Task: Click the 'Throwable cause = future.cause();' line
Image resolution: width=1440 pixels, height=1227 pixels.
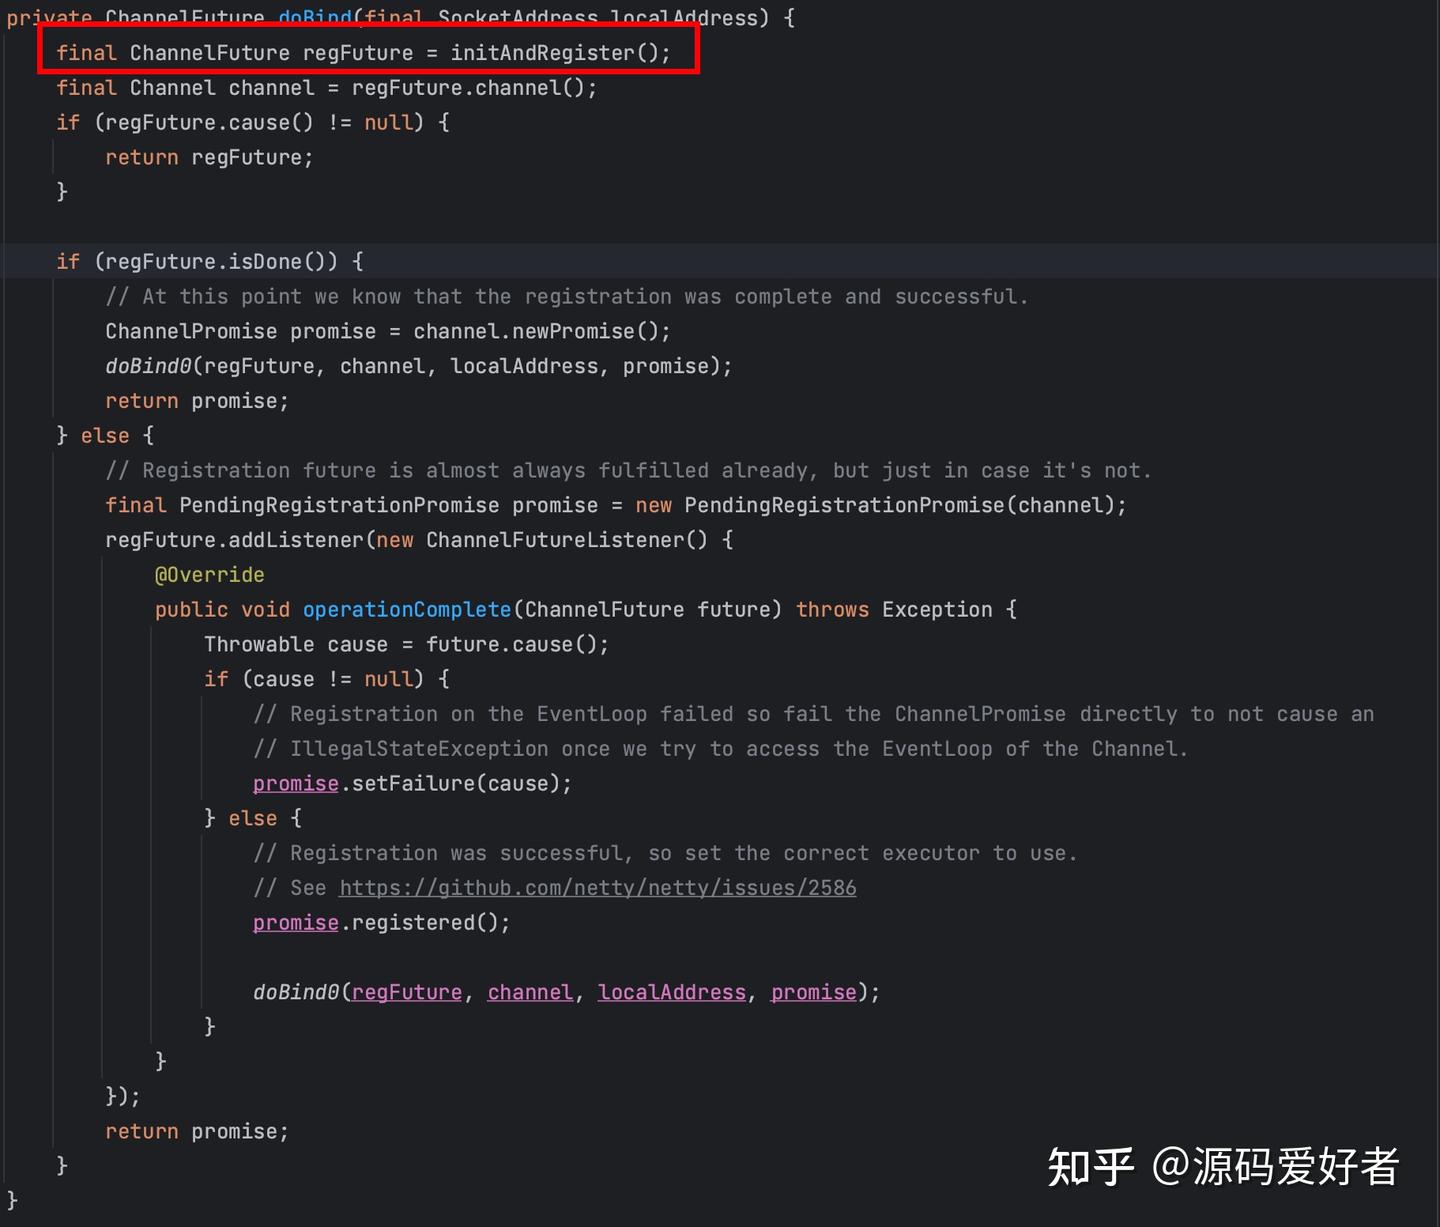Action: tap(406, 644)
